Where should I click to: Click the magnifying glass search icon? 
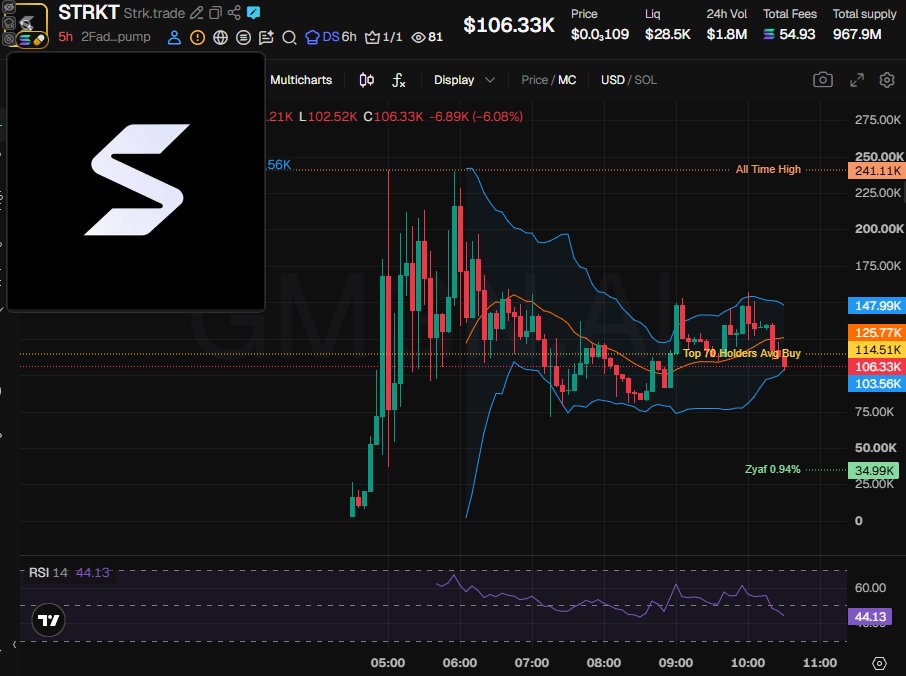[289, 38]
